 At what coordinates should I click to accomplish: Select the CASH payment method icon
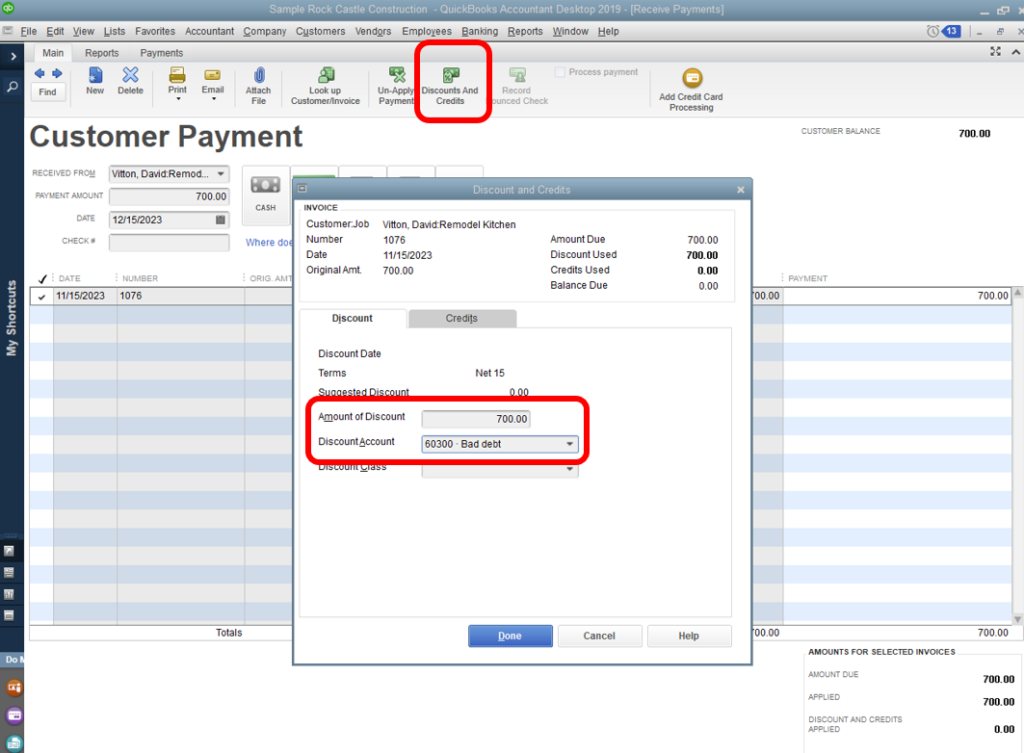point(265,192)
